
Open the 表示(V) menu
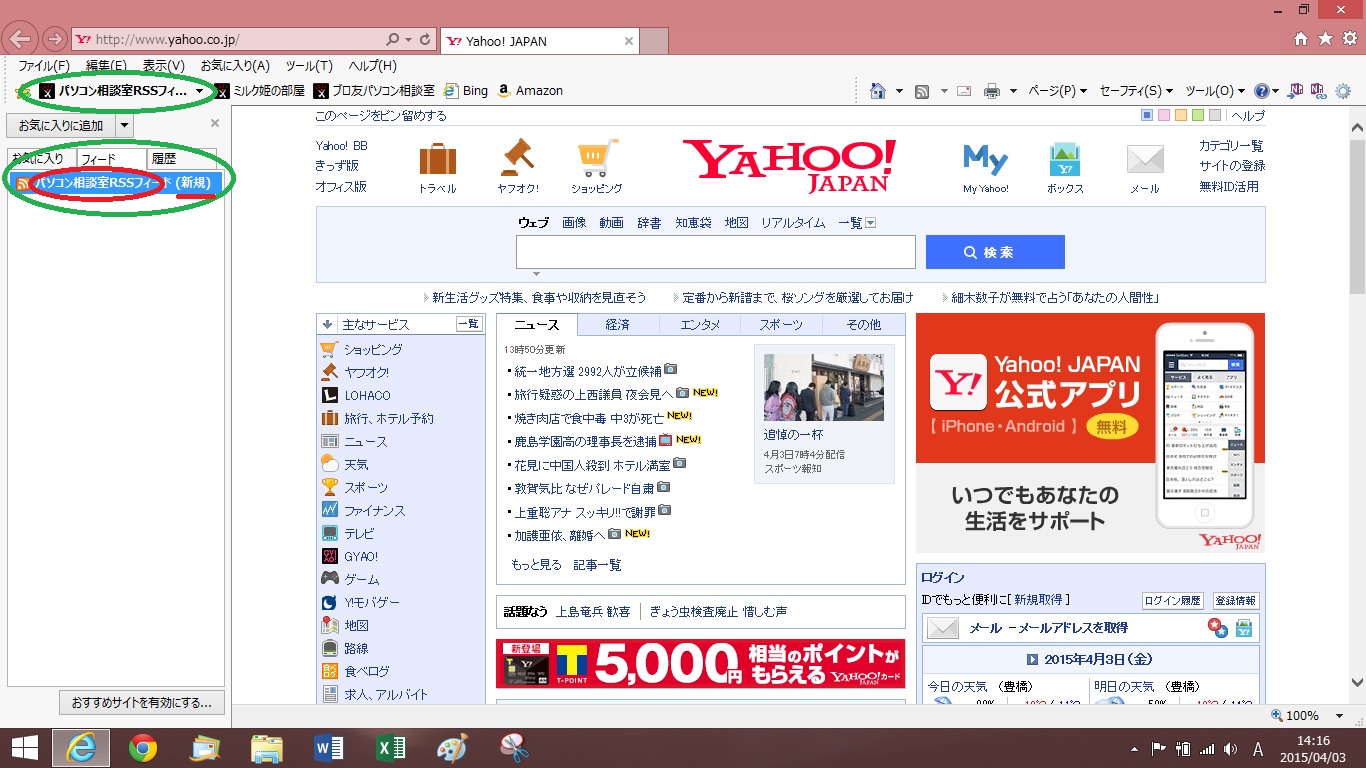tap(163, 66)
